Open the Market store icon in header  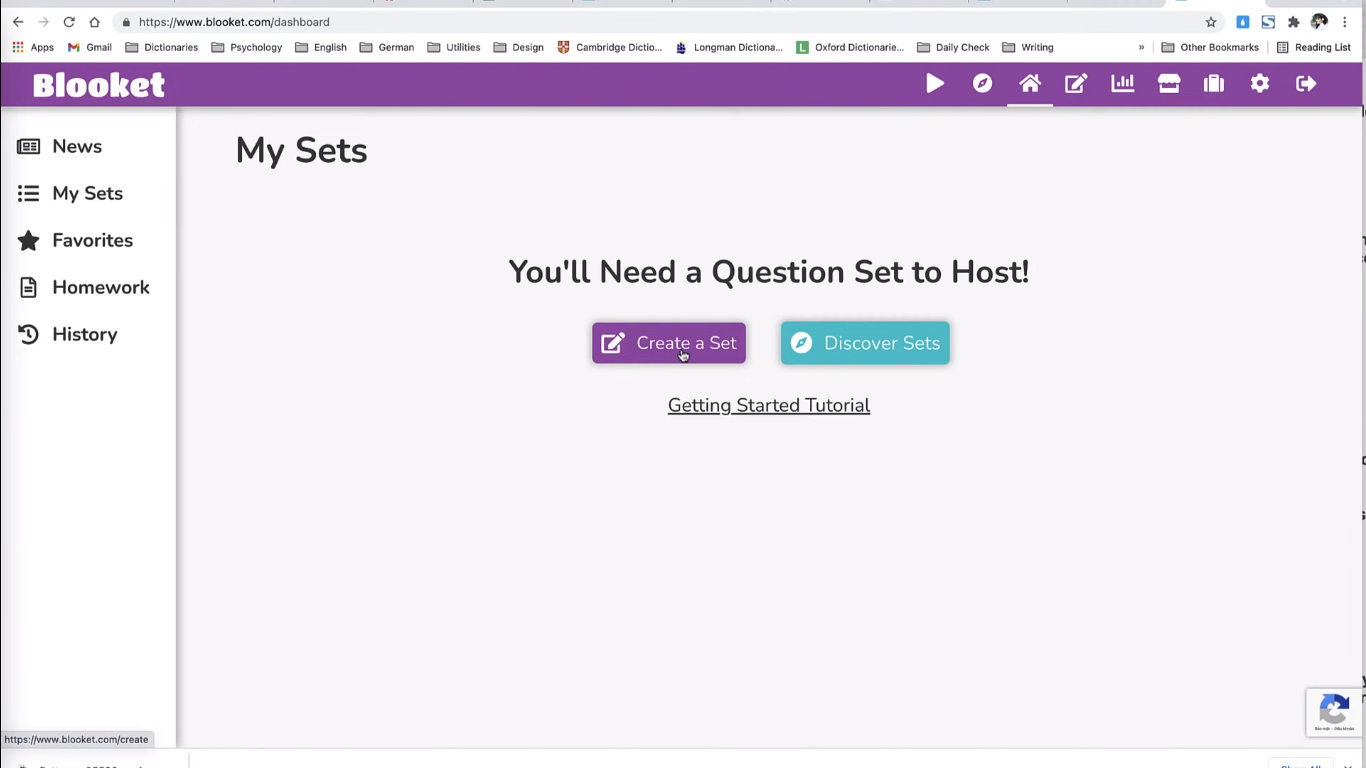1169,84
